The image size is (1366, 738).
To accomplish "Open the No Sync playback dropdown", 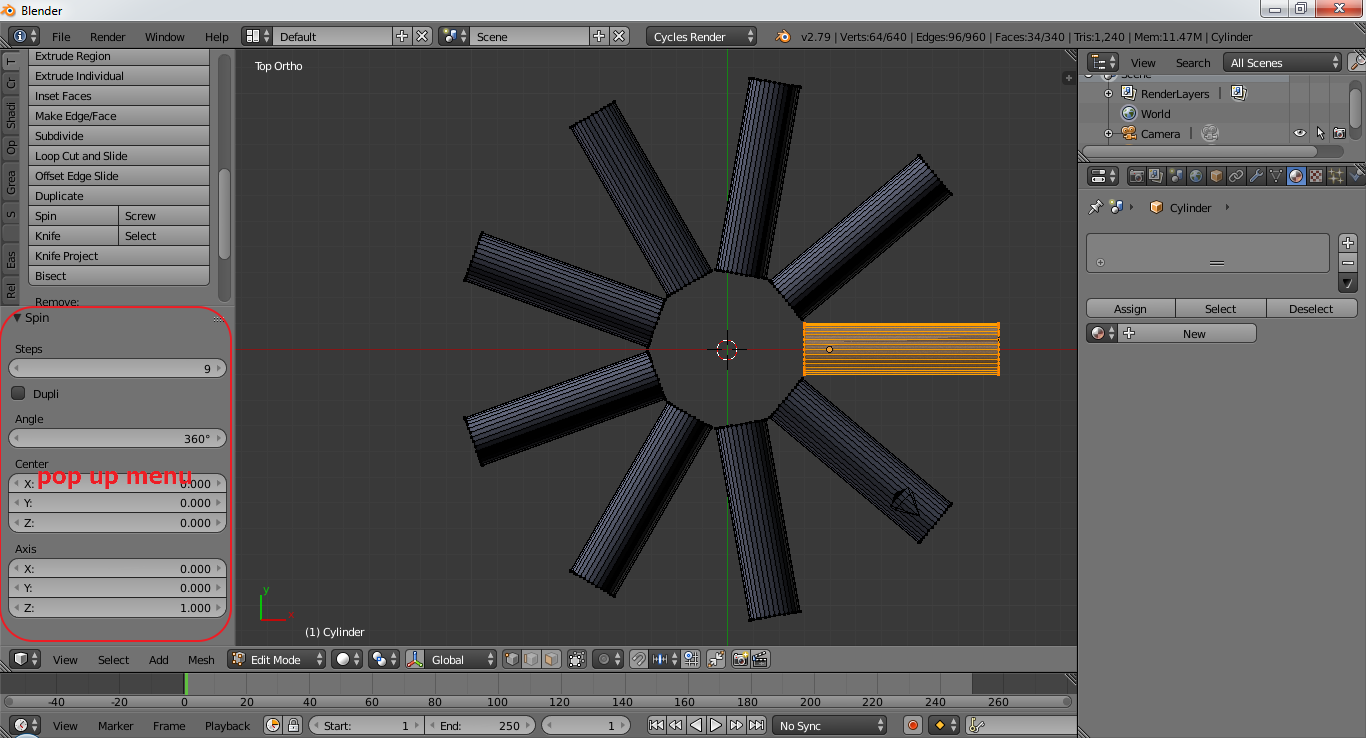I will [828, 725].
